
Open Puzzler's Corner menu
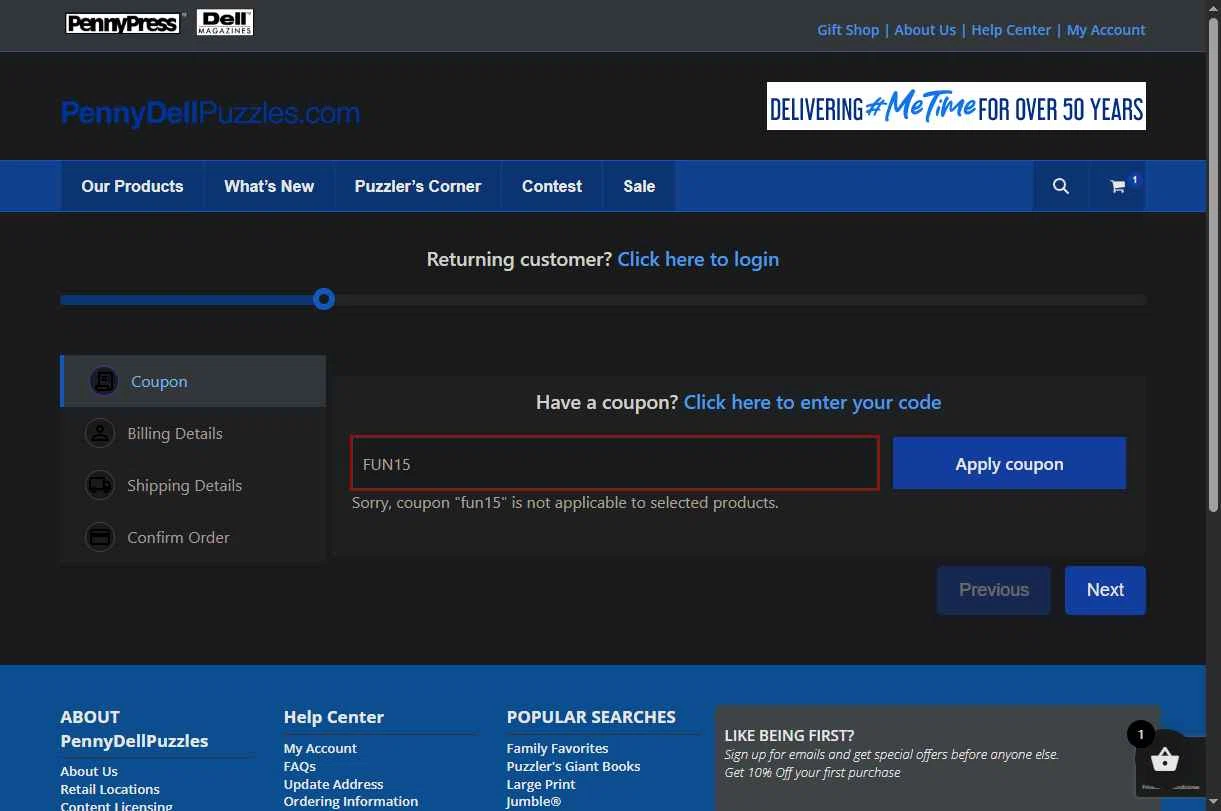(x=418, y=186)
